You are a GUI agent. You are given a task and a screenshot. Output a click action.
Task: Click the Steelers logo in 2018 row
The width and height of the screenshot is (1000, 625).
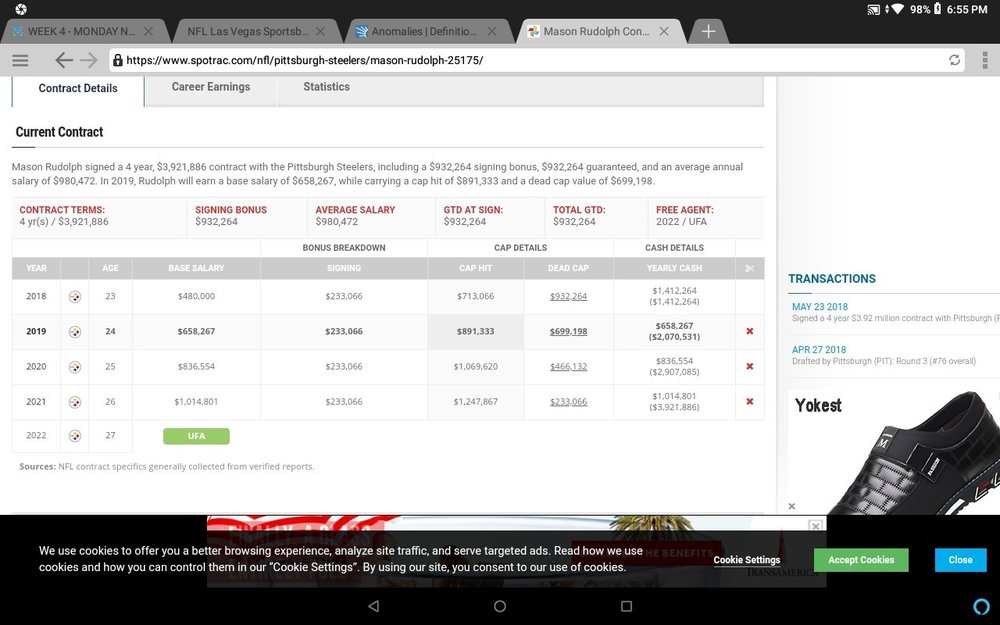tap(75, 297)
